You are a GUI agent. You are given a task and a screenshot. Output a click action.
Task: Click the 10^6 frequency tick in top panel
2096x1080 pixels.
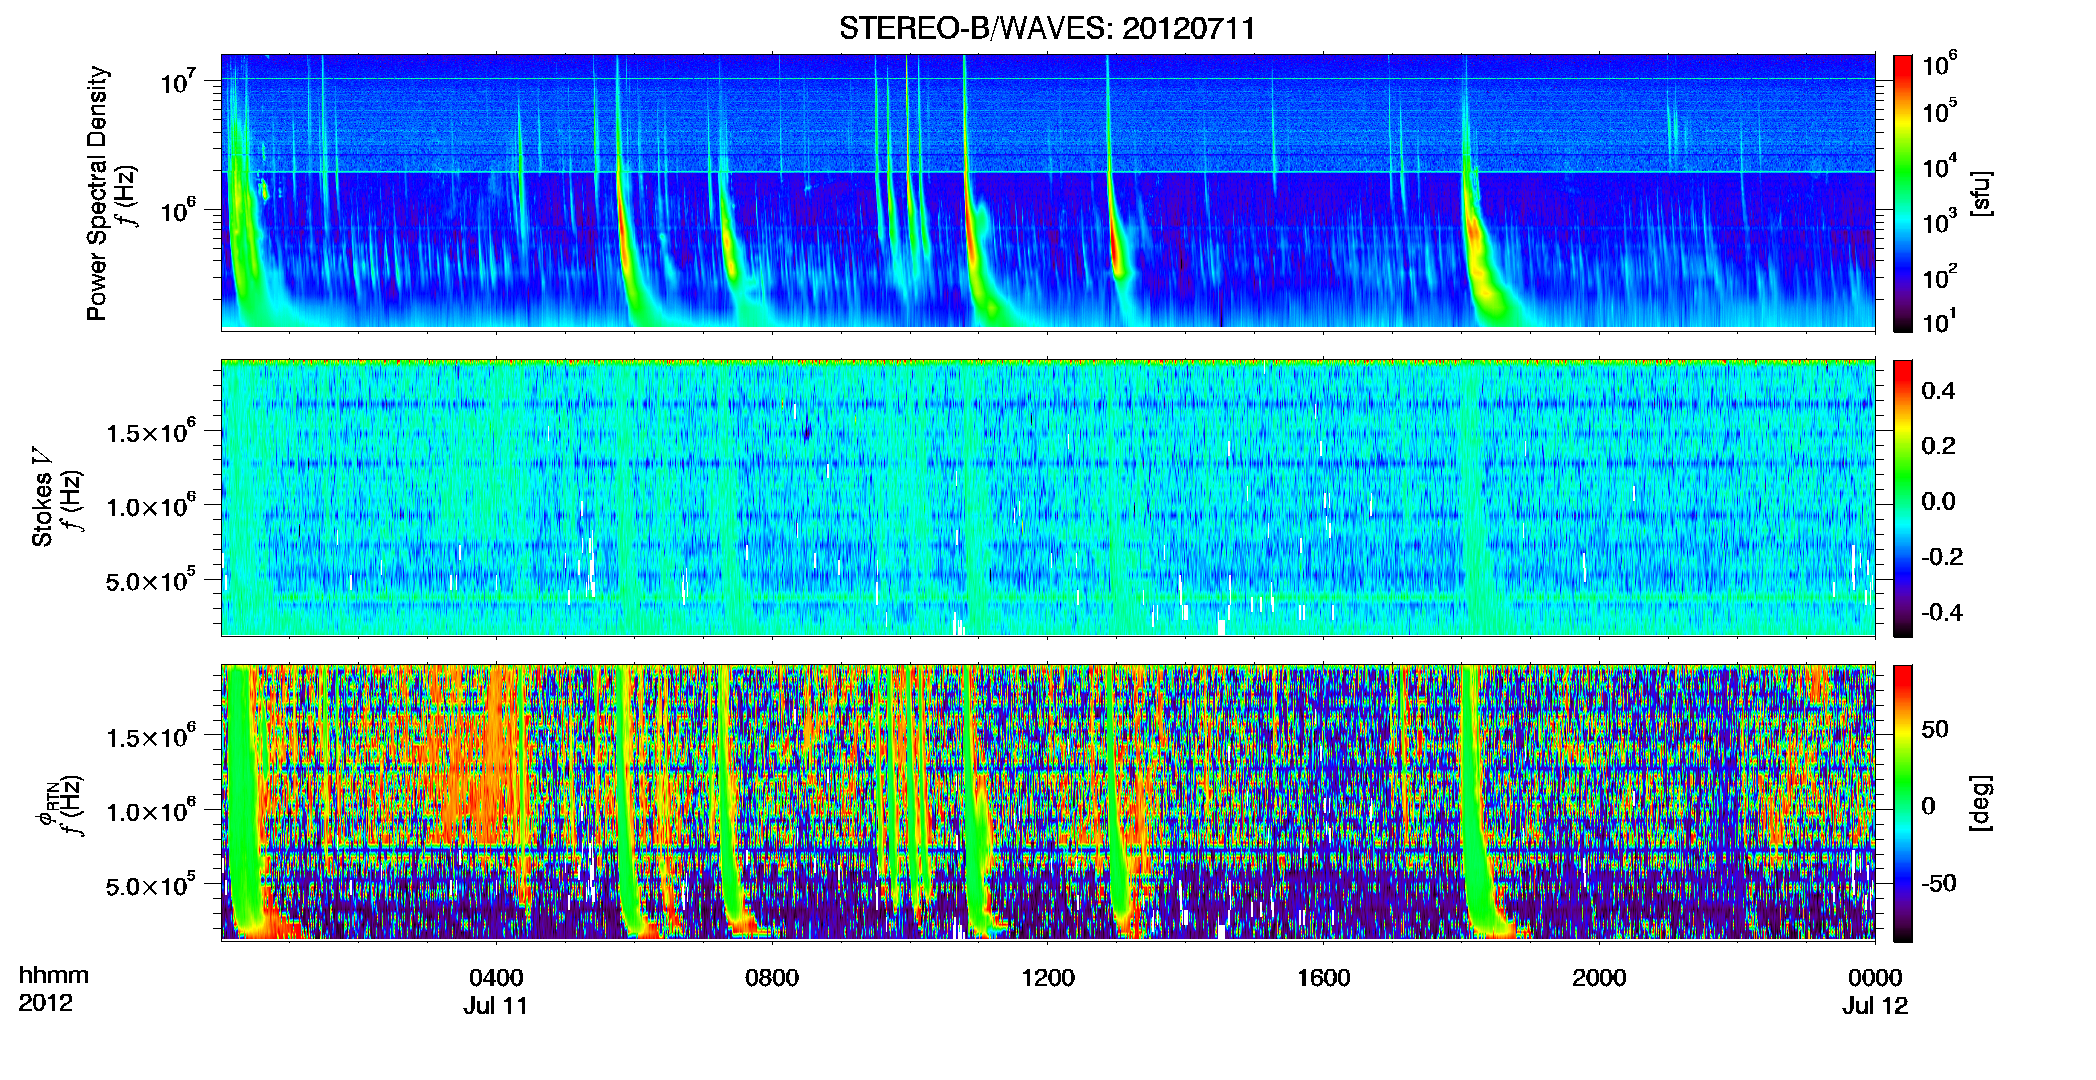[x=178, y=210]
